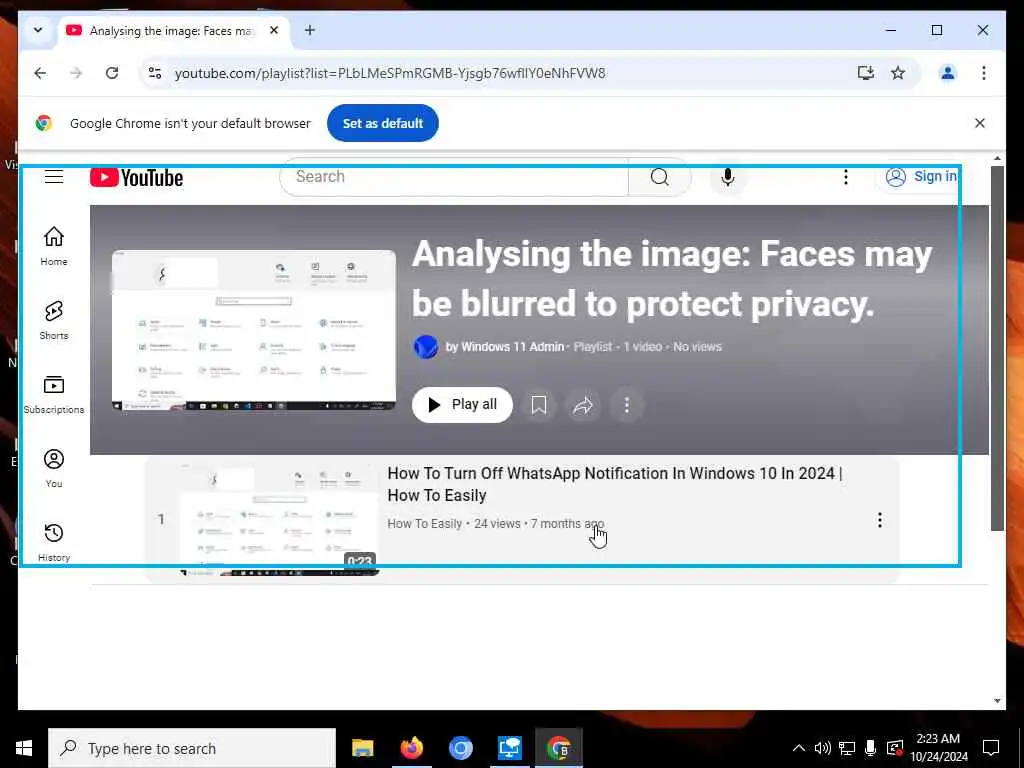
Task: Click the YouTube logo
Action: tap(136, 177)
